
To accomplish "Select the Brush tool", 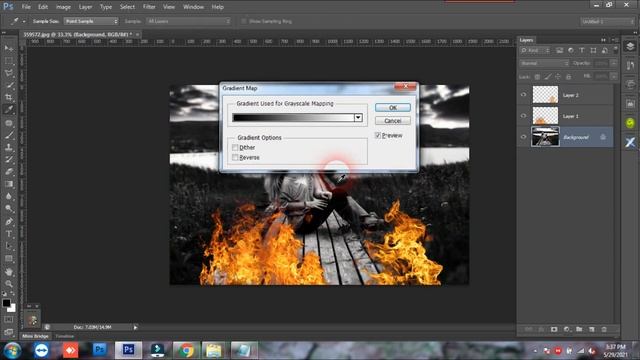I will point(9,135).
